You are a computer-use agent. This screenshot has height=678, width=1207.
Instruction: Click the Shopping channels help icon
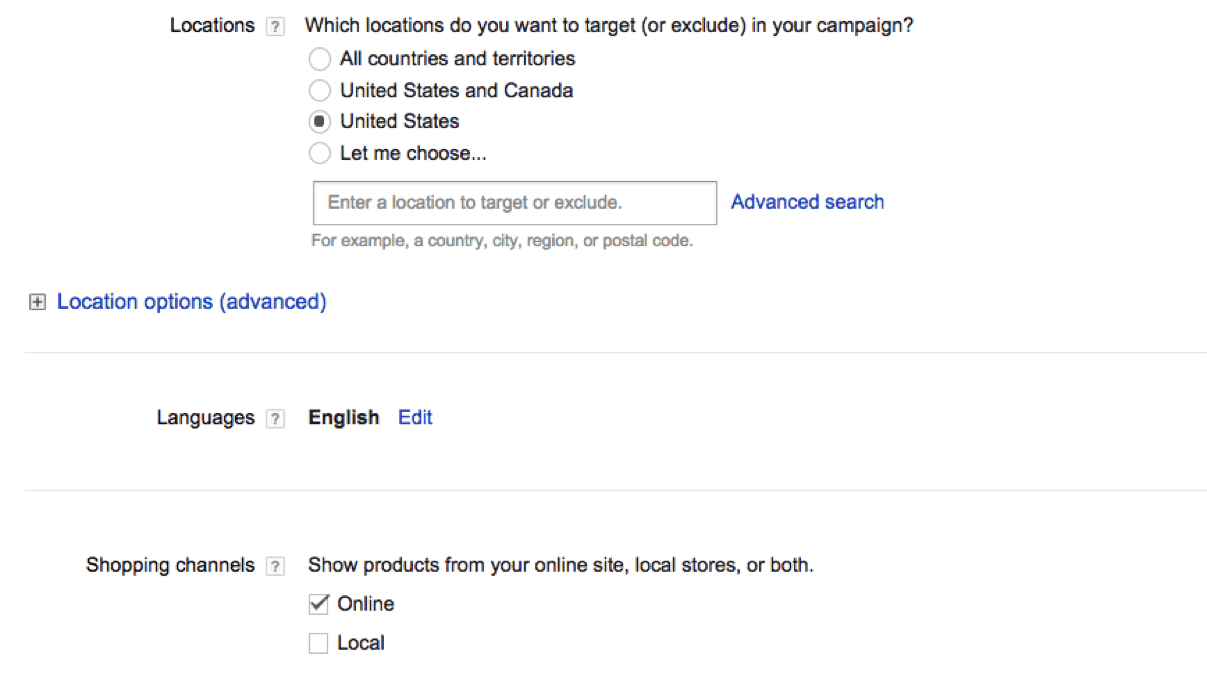click(x=275, y=567)
